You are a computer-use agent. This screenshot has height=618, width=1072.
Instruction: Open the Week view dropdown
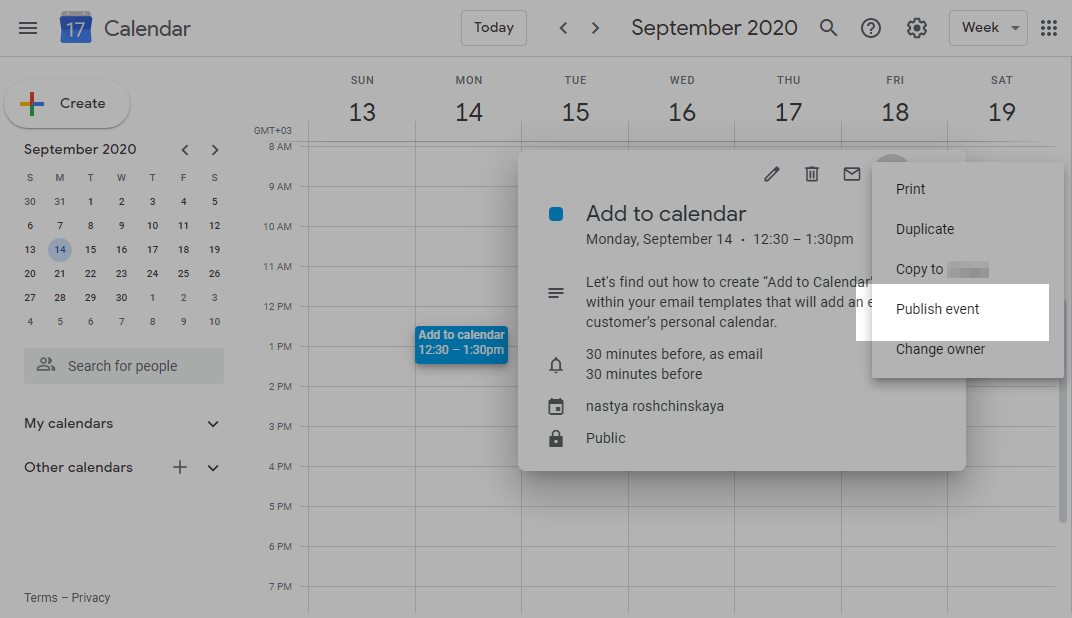(988, 28)
